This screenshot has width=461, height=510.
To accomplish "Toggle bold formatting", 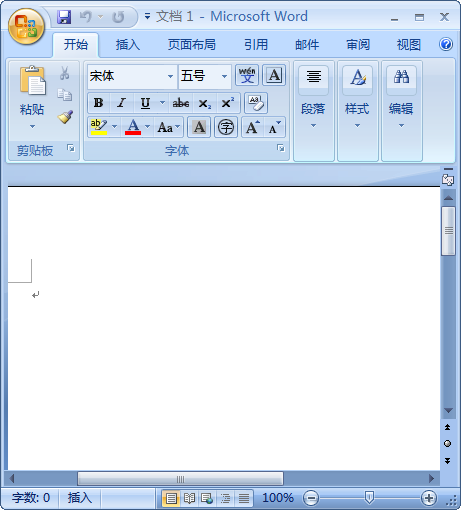I will click(98, 103).
